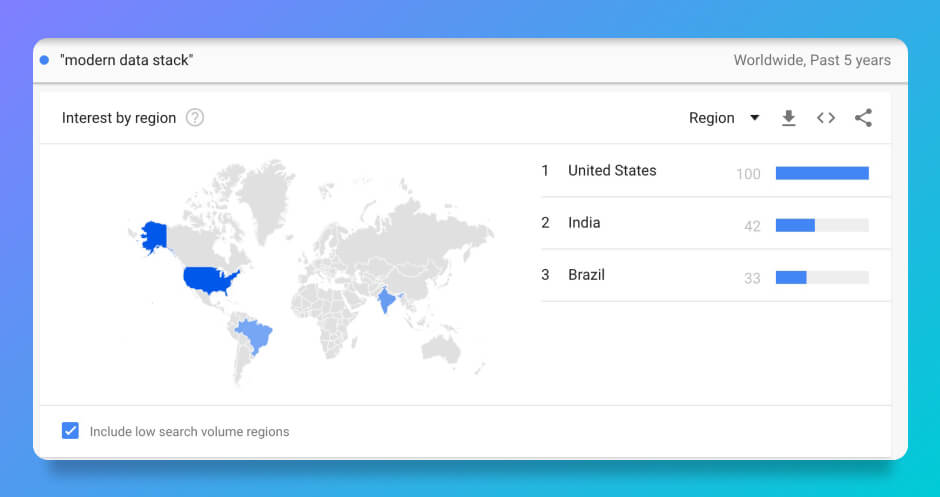Click the share icon
The width and height of the screenshot is (940, 497).
[x=863, y=118]
